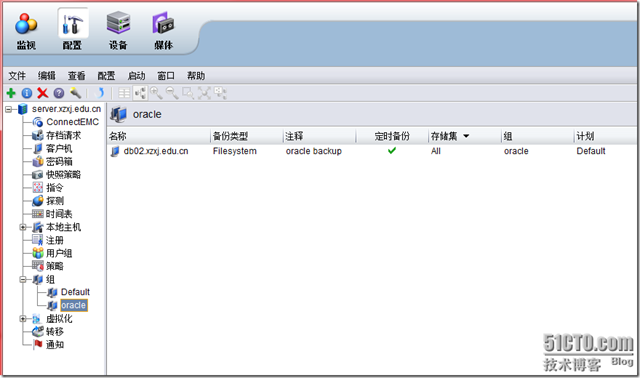Viewport: 640px width, 378px height.
Task: Click the 'oracle backup' comment cell
Action: 313,151
